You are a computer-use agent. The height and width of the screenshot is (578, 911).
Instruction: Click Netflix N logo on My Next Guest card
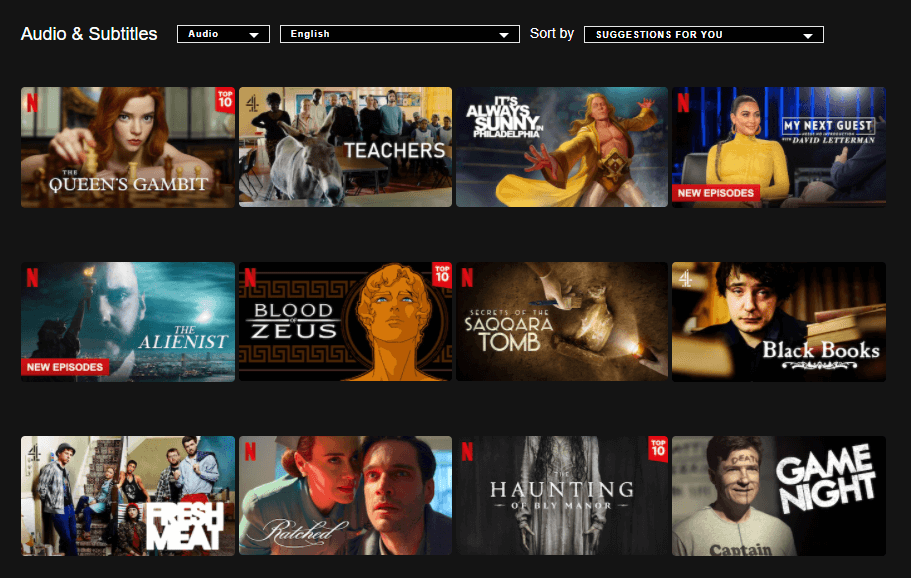pyautogui.click(x=683, y=103)
